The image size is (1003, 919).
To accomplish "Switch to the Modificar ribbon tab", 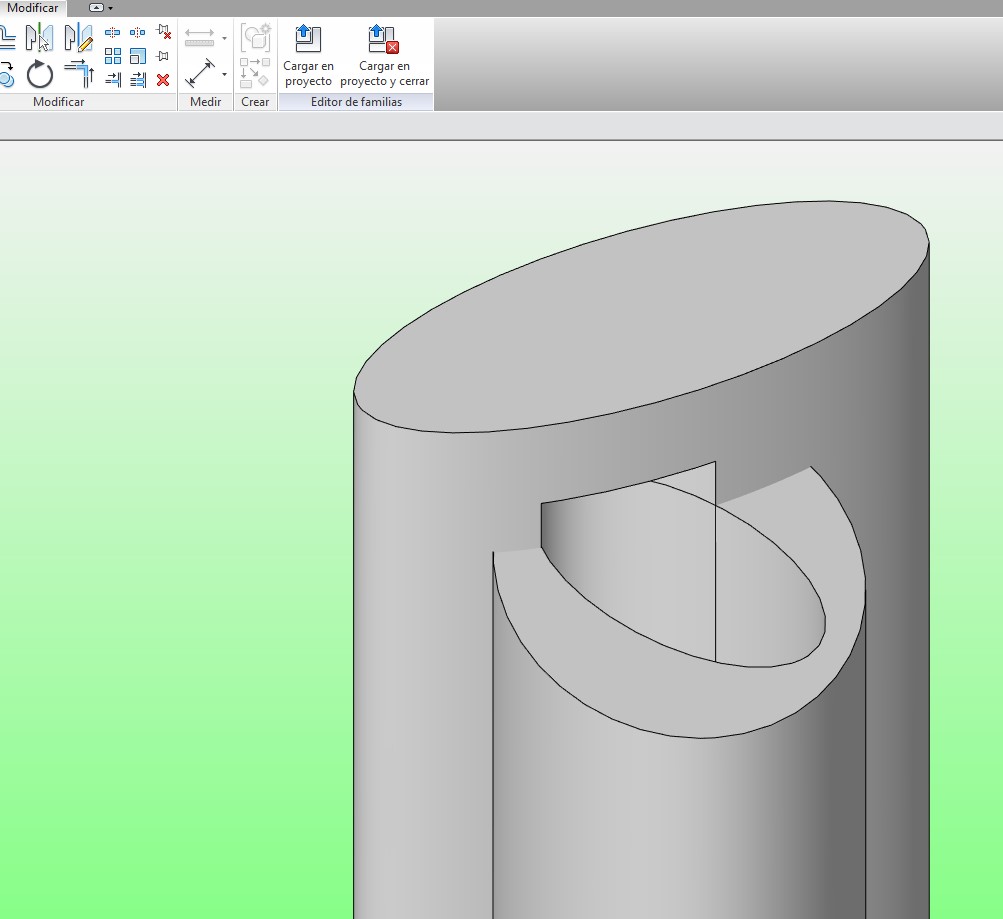I will (x=33, y=8).
